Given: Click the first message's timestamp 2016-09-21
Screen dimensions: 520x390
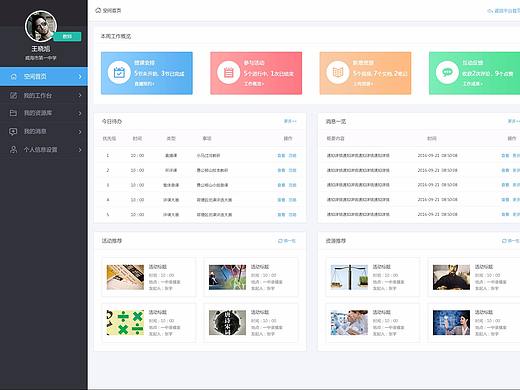Looking at the screenshot, I should click(437, 156).
